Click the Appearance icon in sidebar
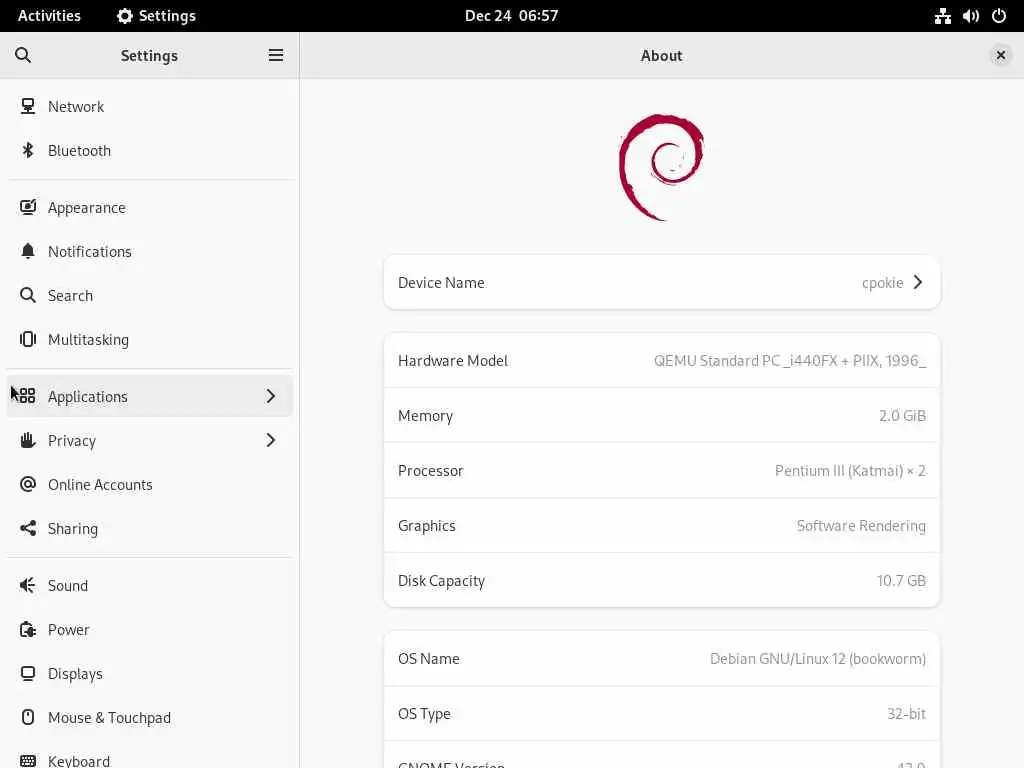The height and width of the screenshot is (768, 1024). pyautogui.click(x=27, y=207)
